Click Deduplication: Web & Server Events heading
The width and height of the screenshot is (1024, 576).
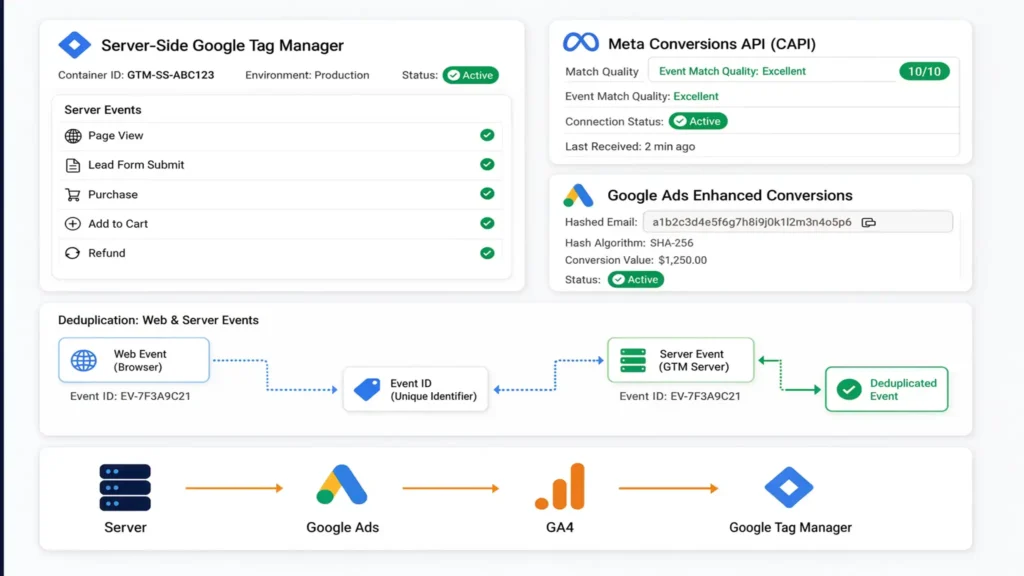click(x=158, y=320)
